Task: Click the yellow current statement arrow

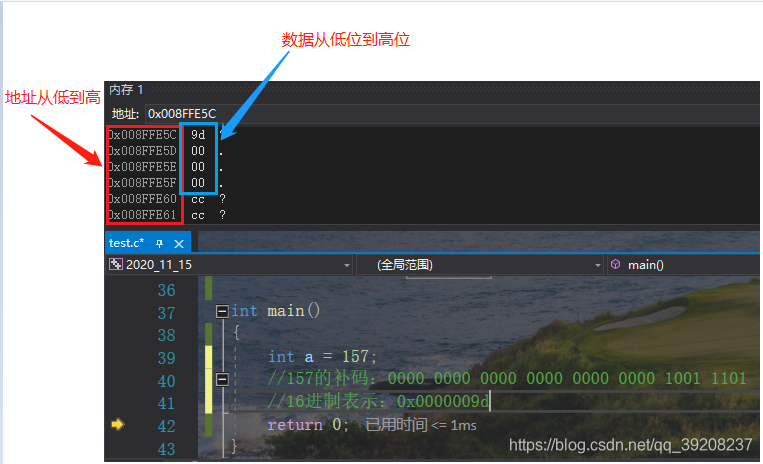Action: coord(117,424)
